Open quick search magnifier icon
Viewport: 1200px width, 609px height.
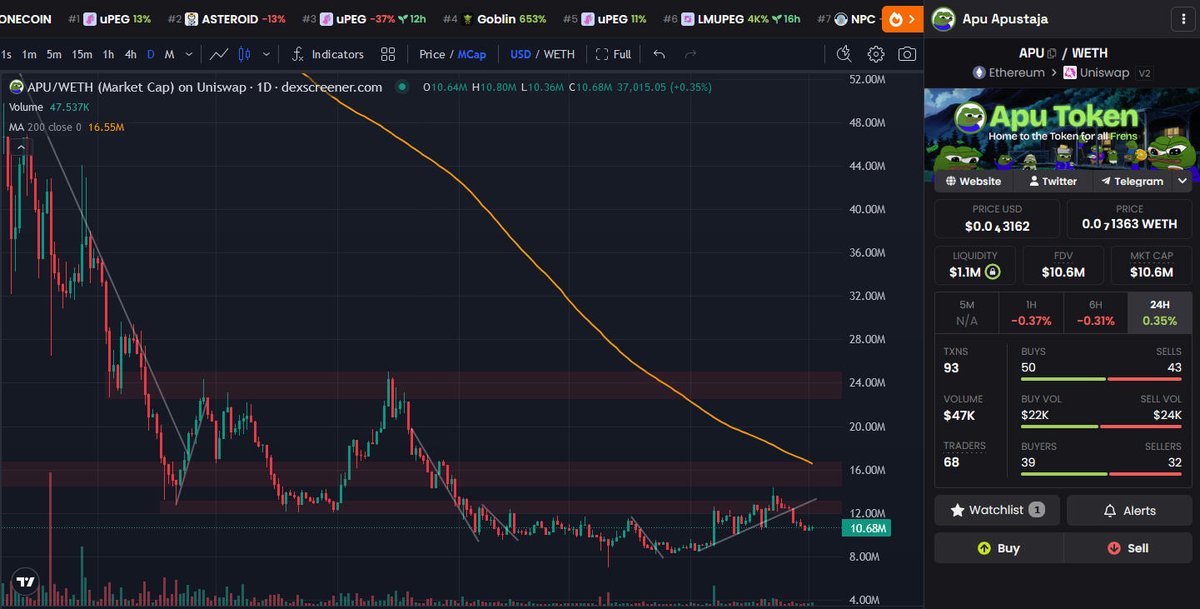click(x=844, y=54)
